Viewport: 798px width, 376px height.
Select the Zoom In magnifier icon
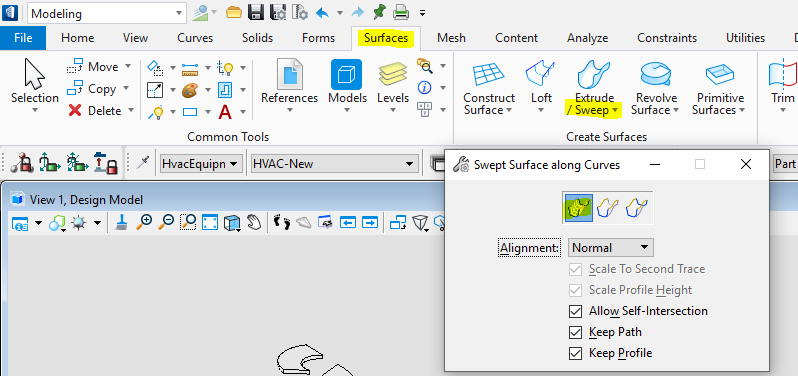(x=145, y=222)
